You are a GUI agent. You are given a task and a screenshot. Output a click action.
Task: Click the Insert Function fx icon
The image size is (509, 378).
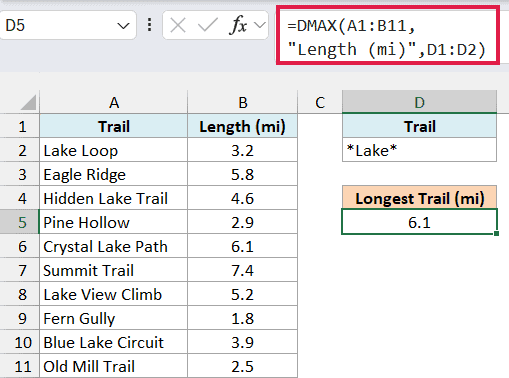click(x=238, y=25)
